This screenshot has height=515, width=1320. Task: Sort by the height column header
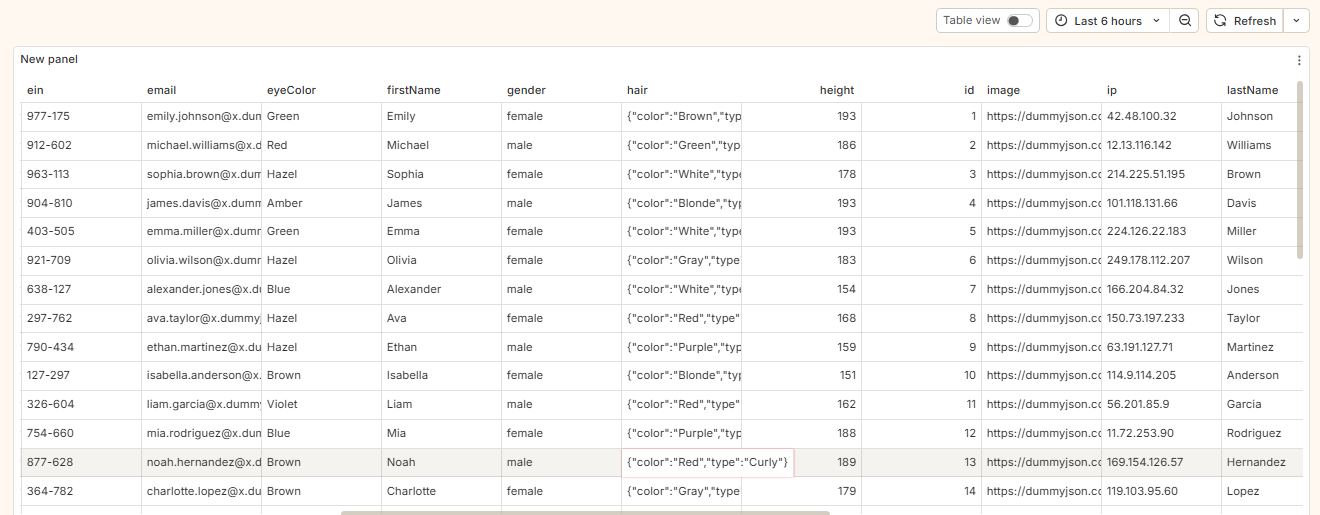pyautogui.click(x=837, y=90)
